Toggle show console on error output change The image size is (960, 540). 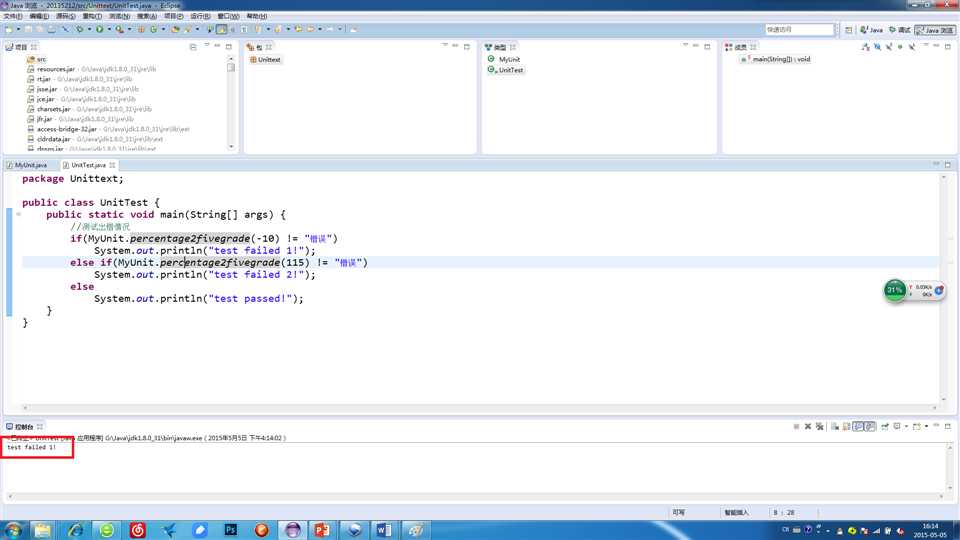870,427
